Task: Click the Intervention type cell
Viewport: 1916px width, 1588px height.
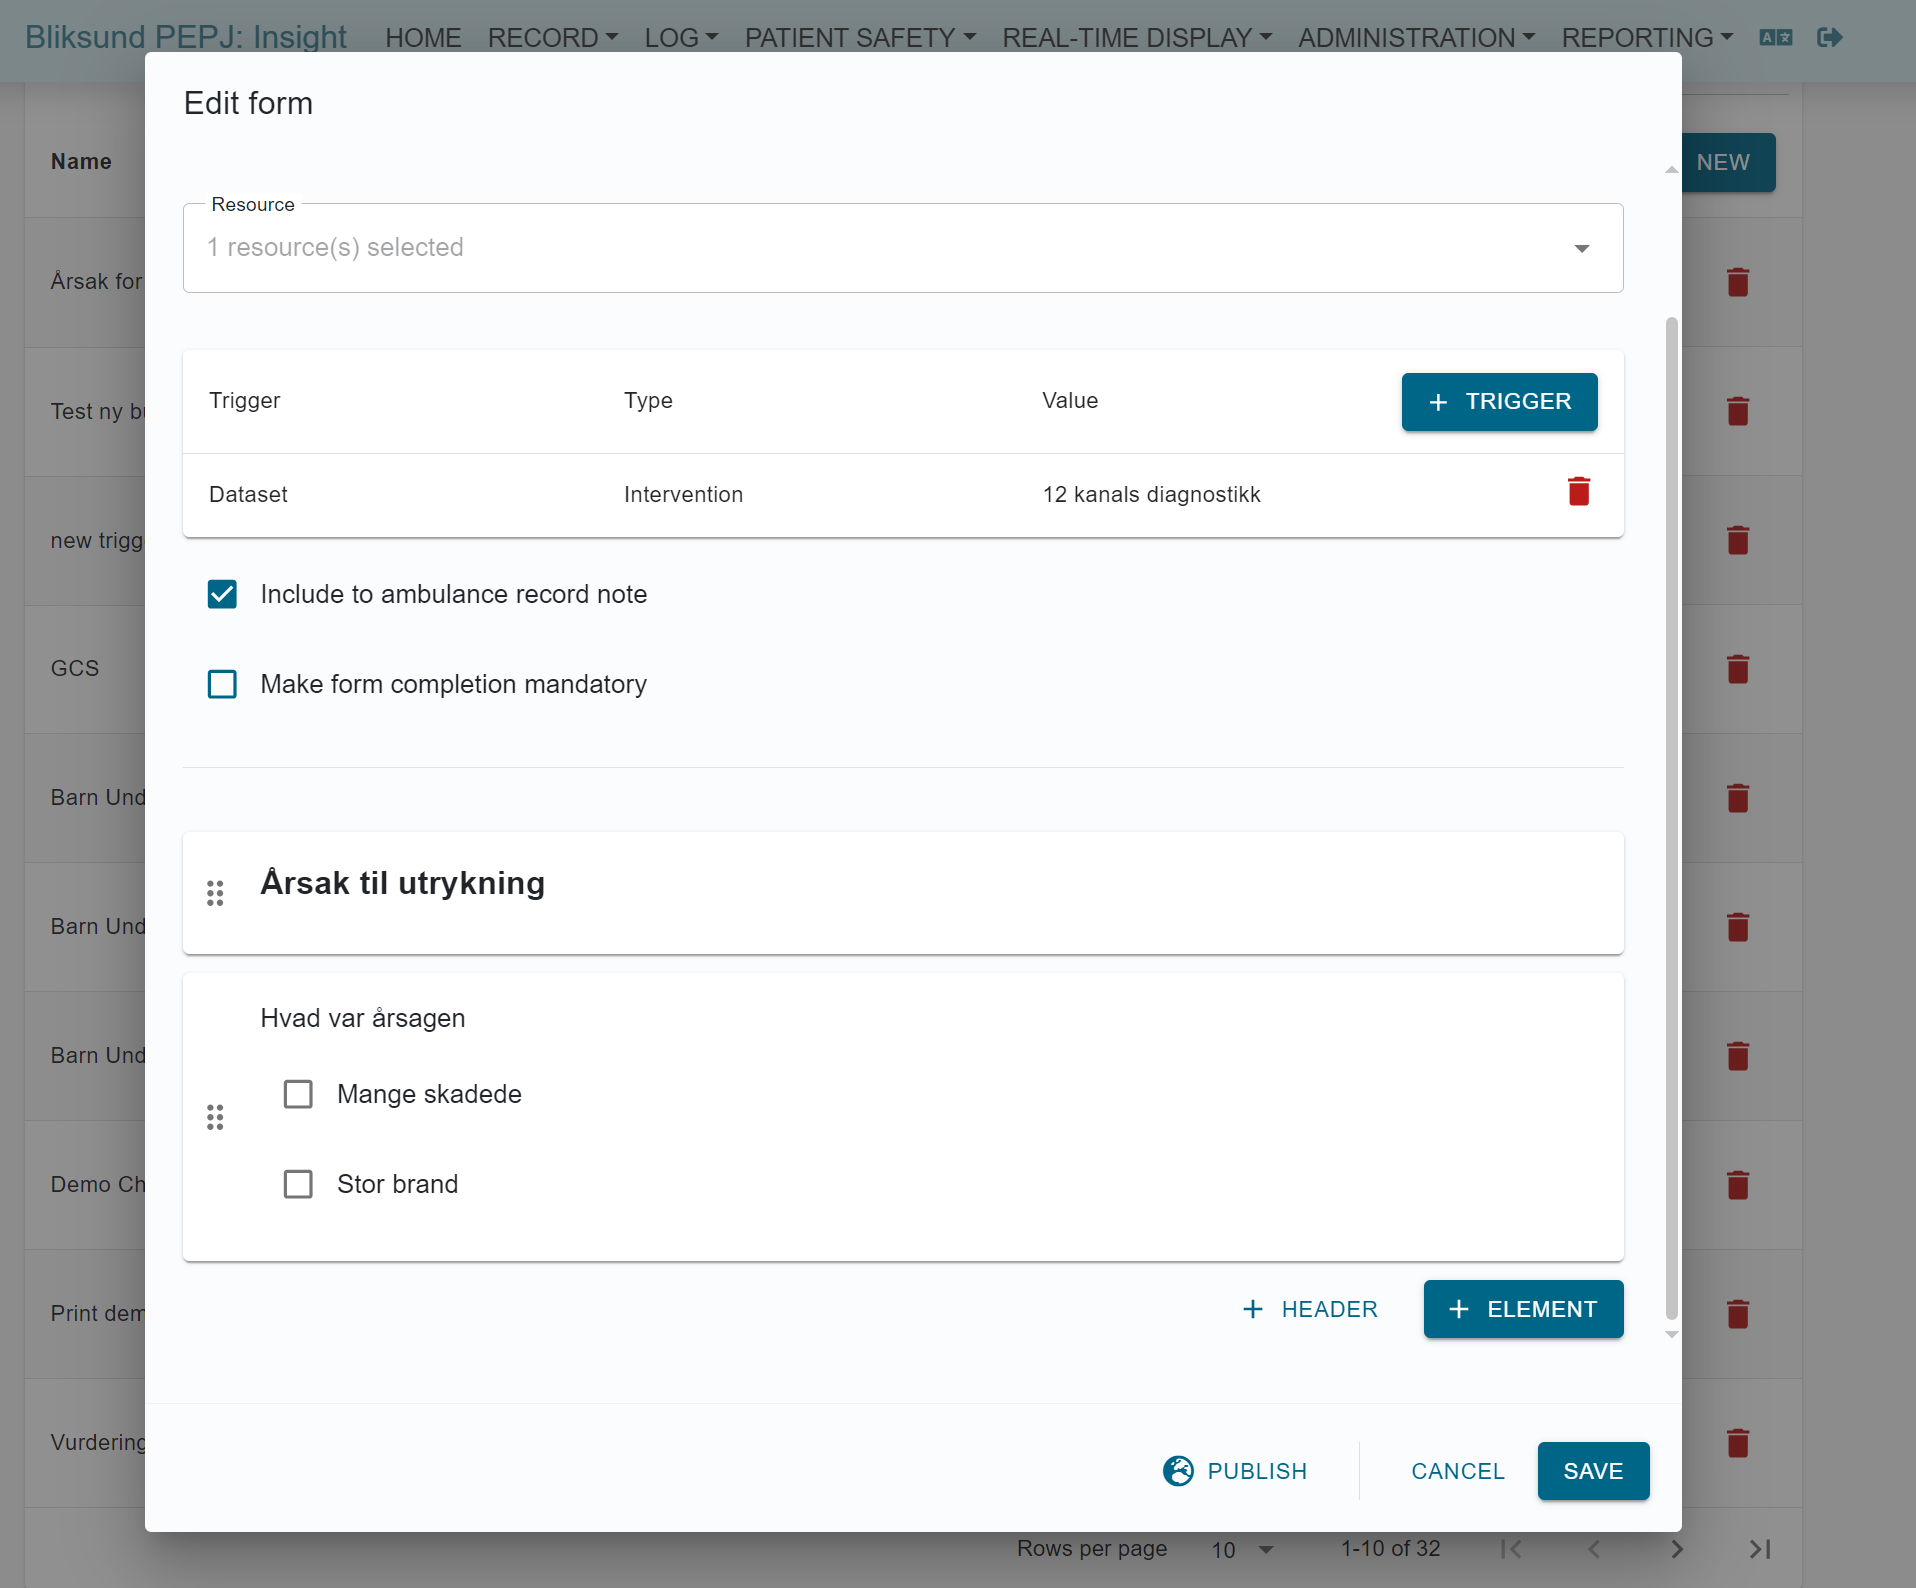Action: point(683,494)
